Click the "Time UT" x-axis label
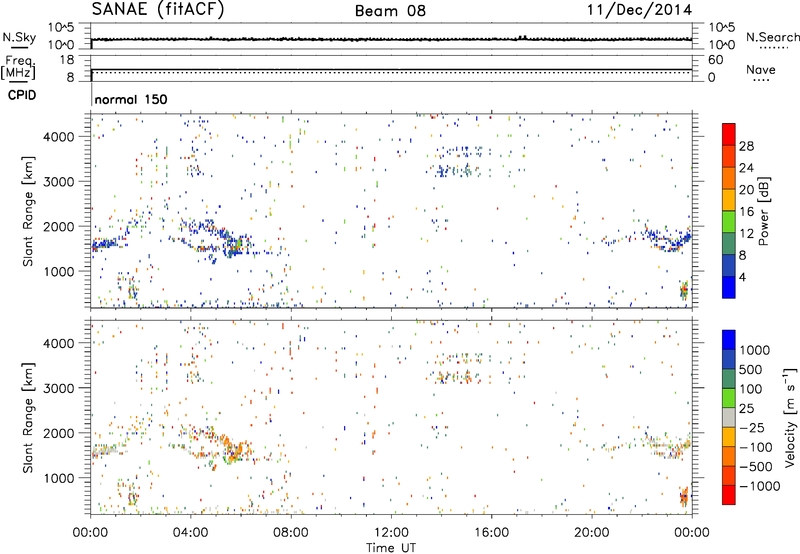This screenshot has height=554, width=800. click(391, 548)
